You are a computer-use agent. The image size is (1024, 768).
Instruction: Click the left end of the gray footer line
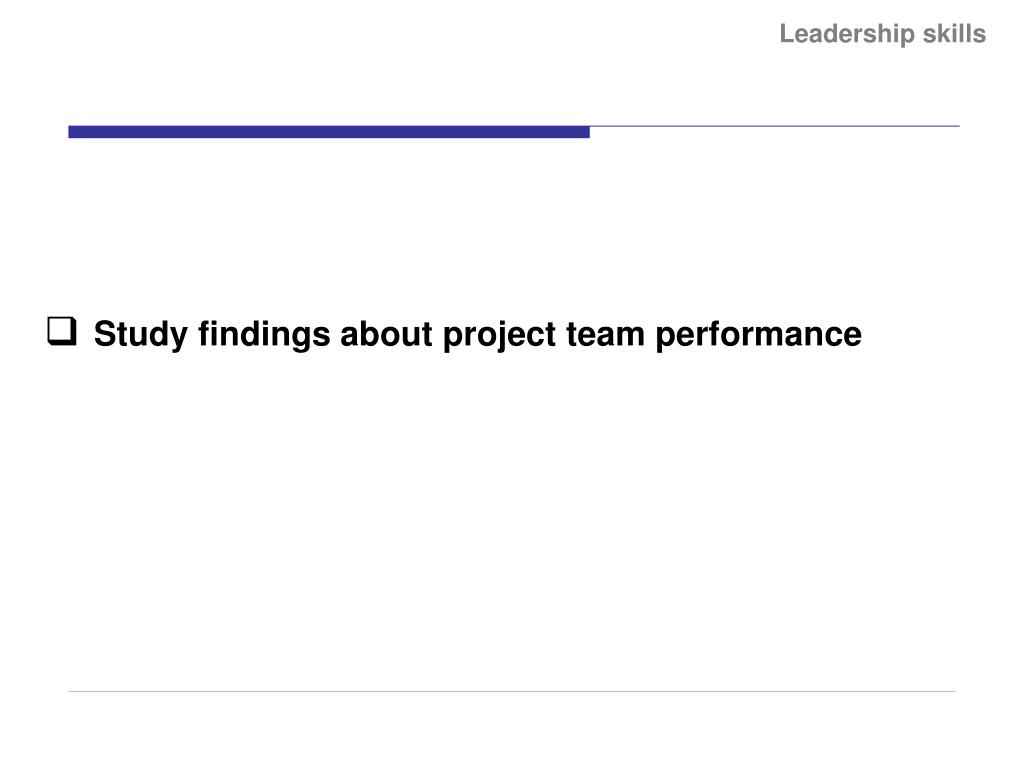[x=72, y=691]
